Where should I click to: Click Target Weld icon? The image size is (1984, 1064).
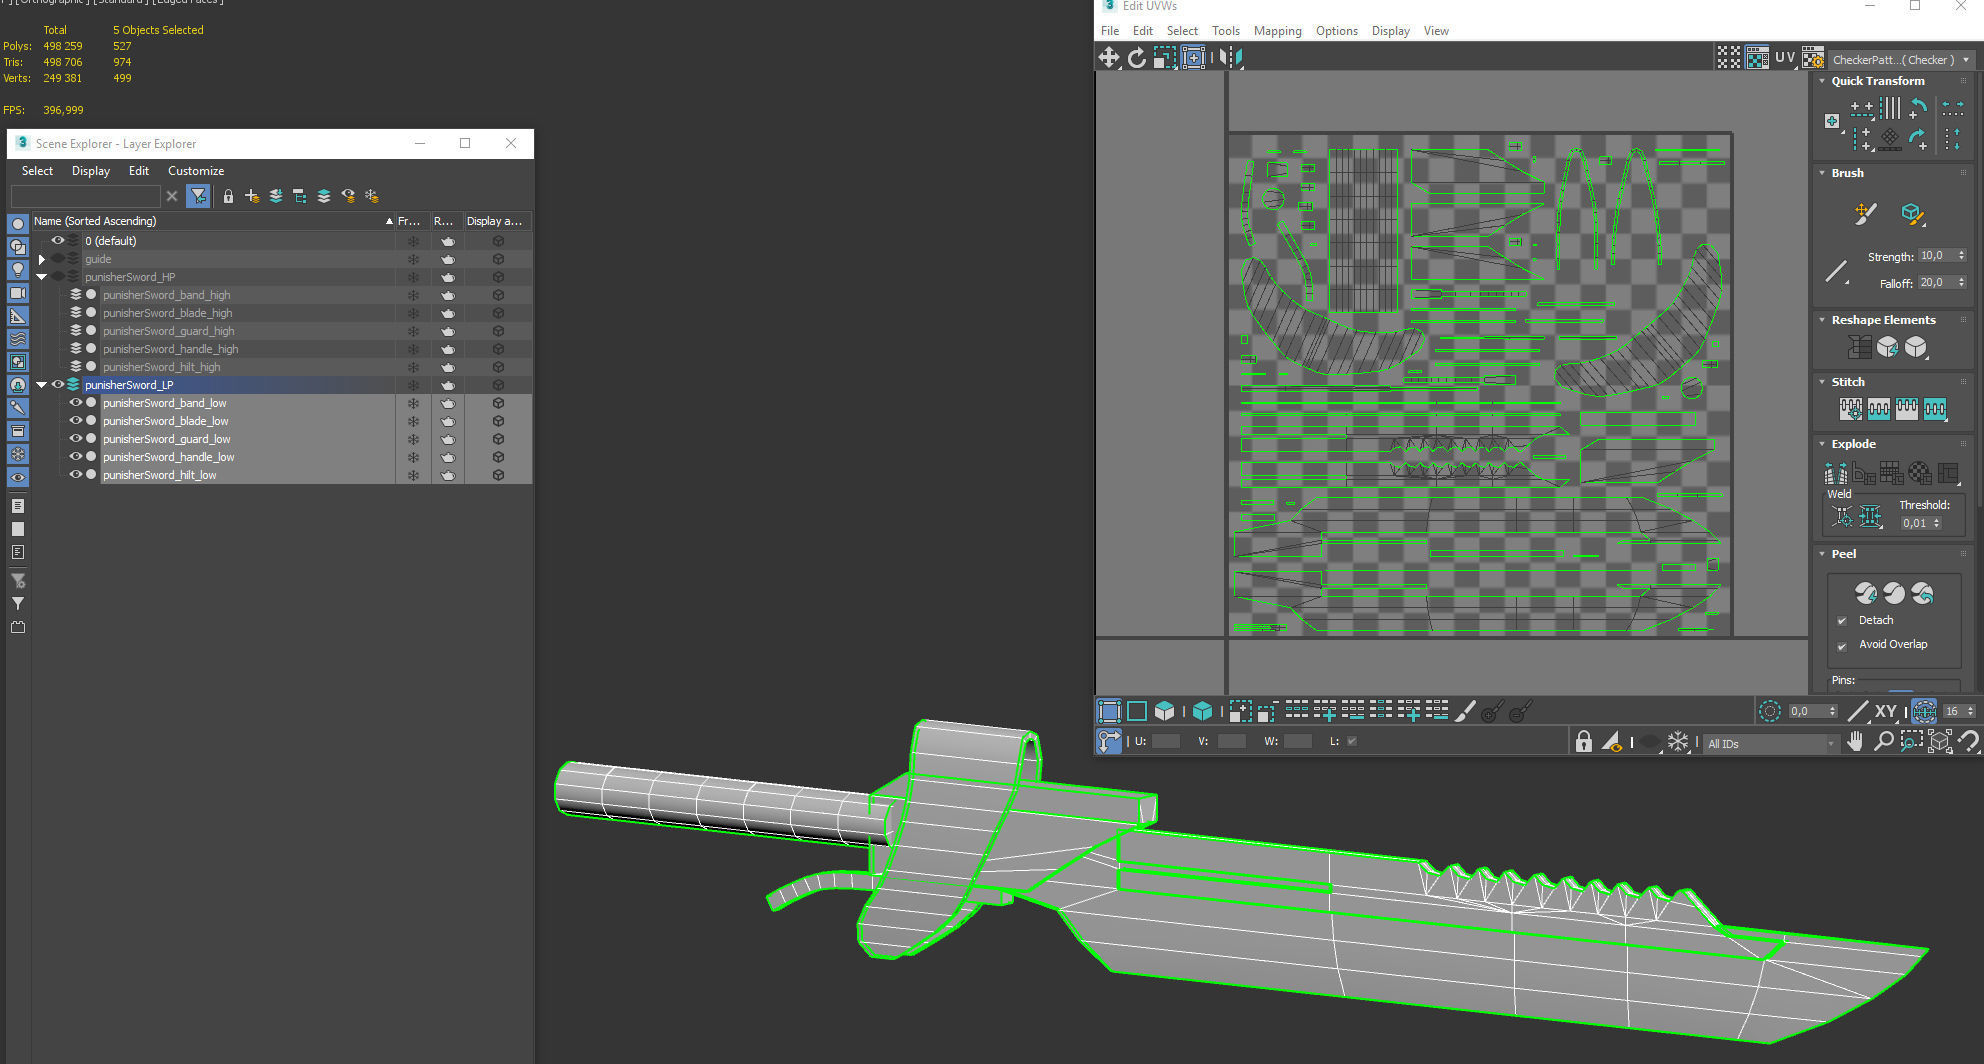tap(1842, 517)
